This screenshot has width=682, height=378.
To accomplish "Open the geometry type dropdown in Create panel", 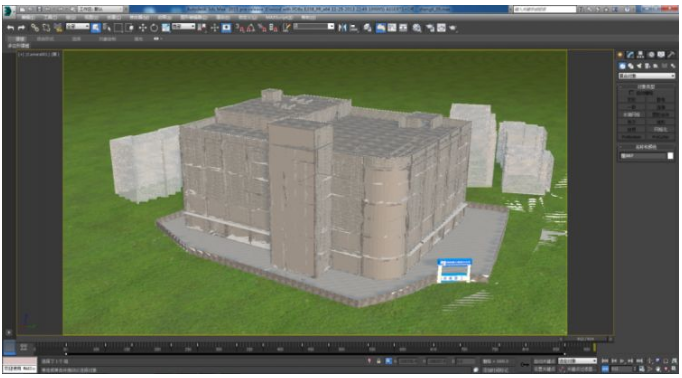I will tap(646, 76).
